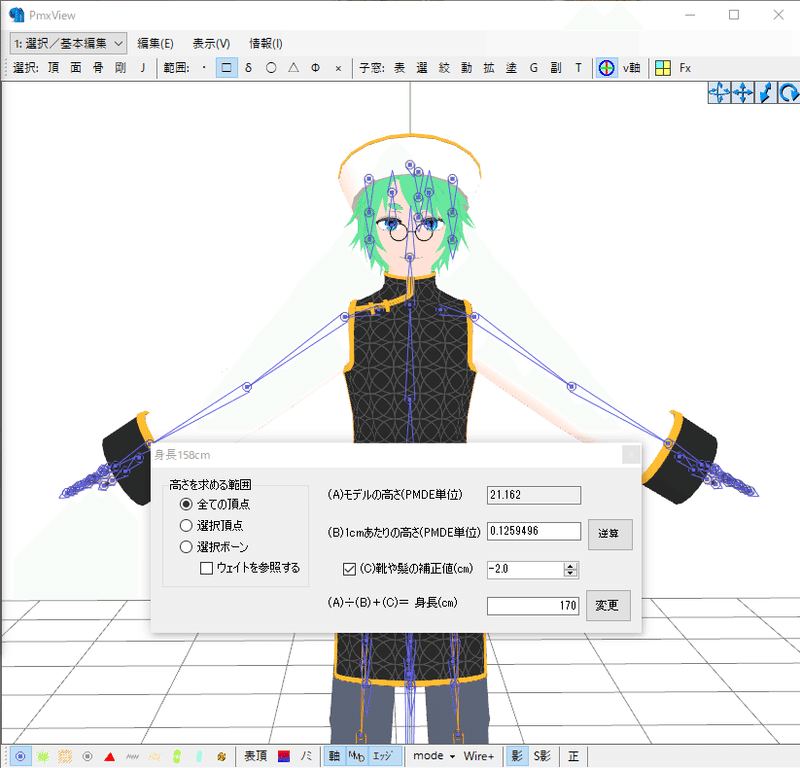Open the 1: 選択／基本編集 mode dropdown
Screen dimensions: 800x768
[68, 44]
